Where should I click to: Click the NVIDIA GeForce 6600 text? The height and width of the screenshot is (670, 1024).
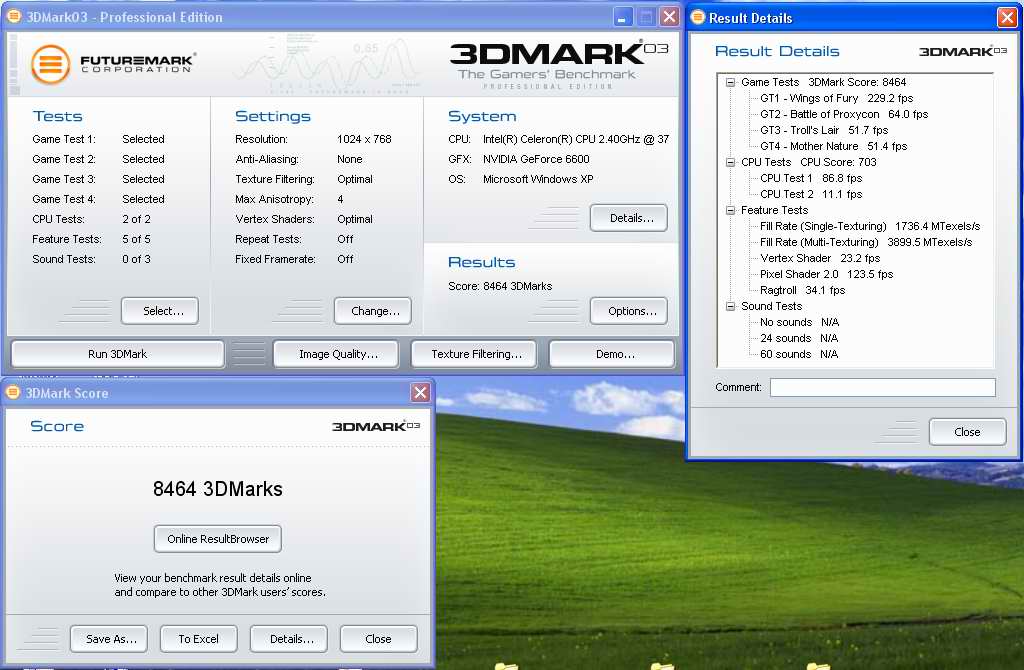coord(536,159)
